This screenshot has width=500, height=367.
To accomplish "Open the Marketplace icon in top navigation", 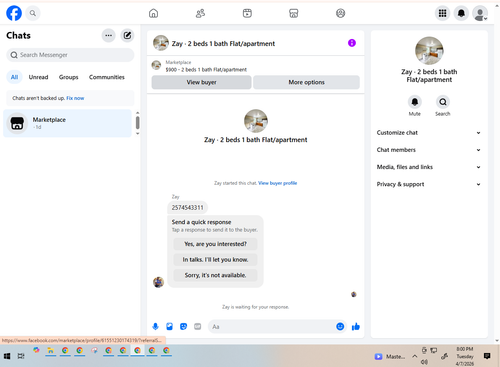I will [294, 13].
